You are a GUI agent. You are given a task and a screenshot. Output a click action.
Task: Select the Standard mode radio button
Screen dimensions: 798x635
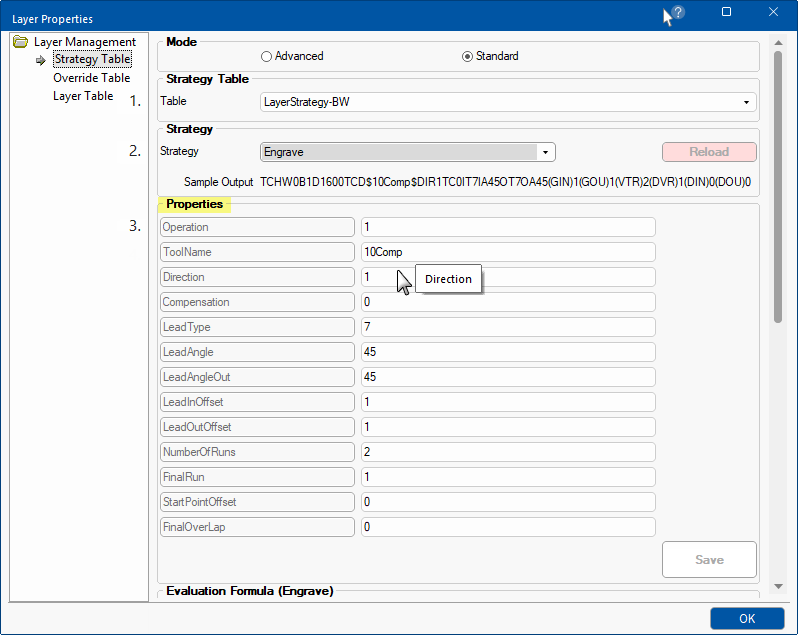click(467, 56)
